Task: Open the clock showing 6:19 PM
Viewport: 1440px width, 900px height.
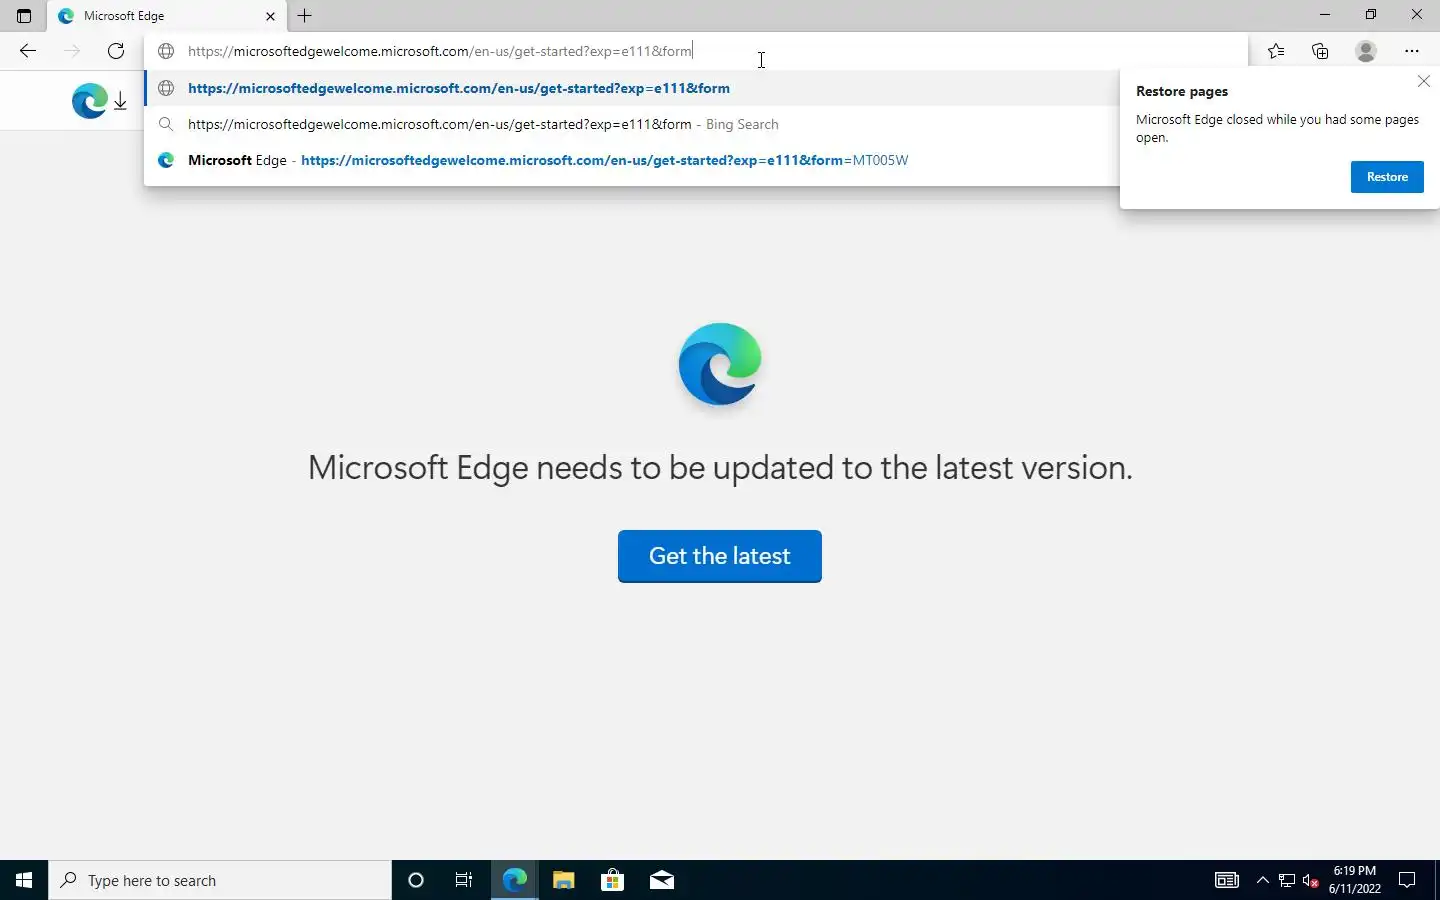Action: (1355, 880)
